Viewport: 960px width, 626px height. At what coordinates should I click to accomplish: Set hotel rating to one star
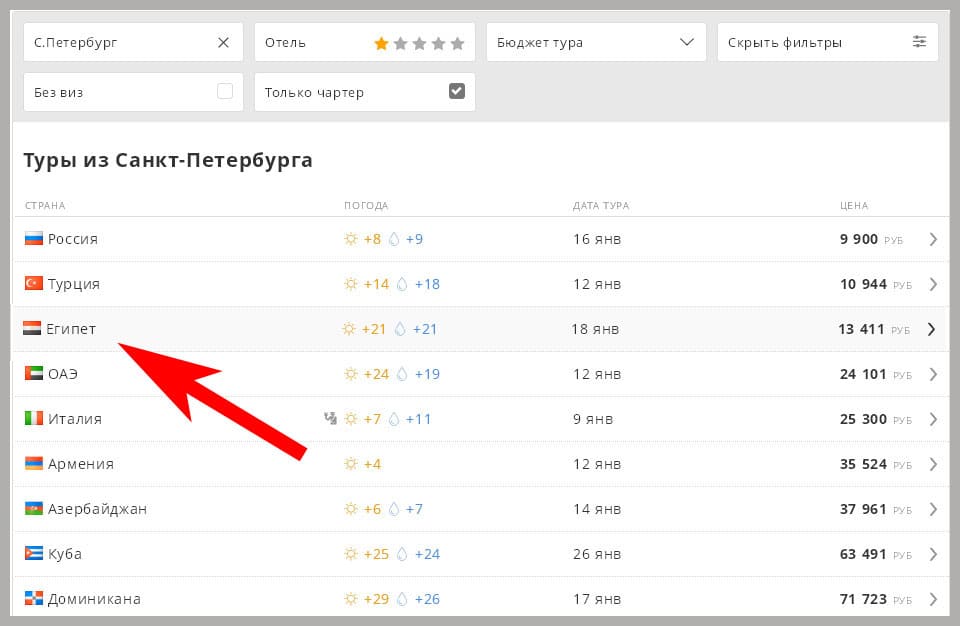[381, 43]
